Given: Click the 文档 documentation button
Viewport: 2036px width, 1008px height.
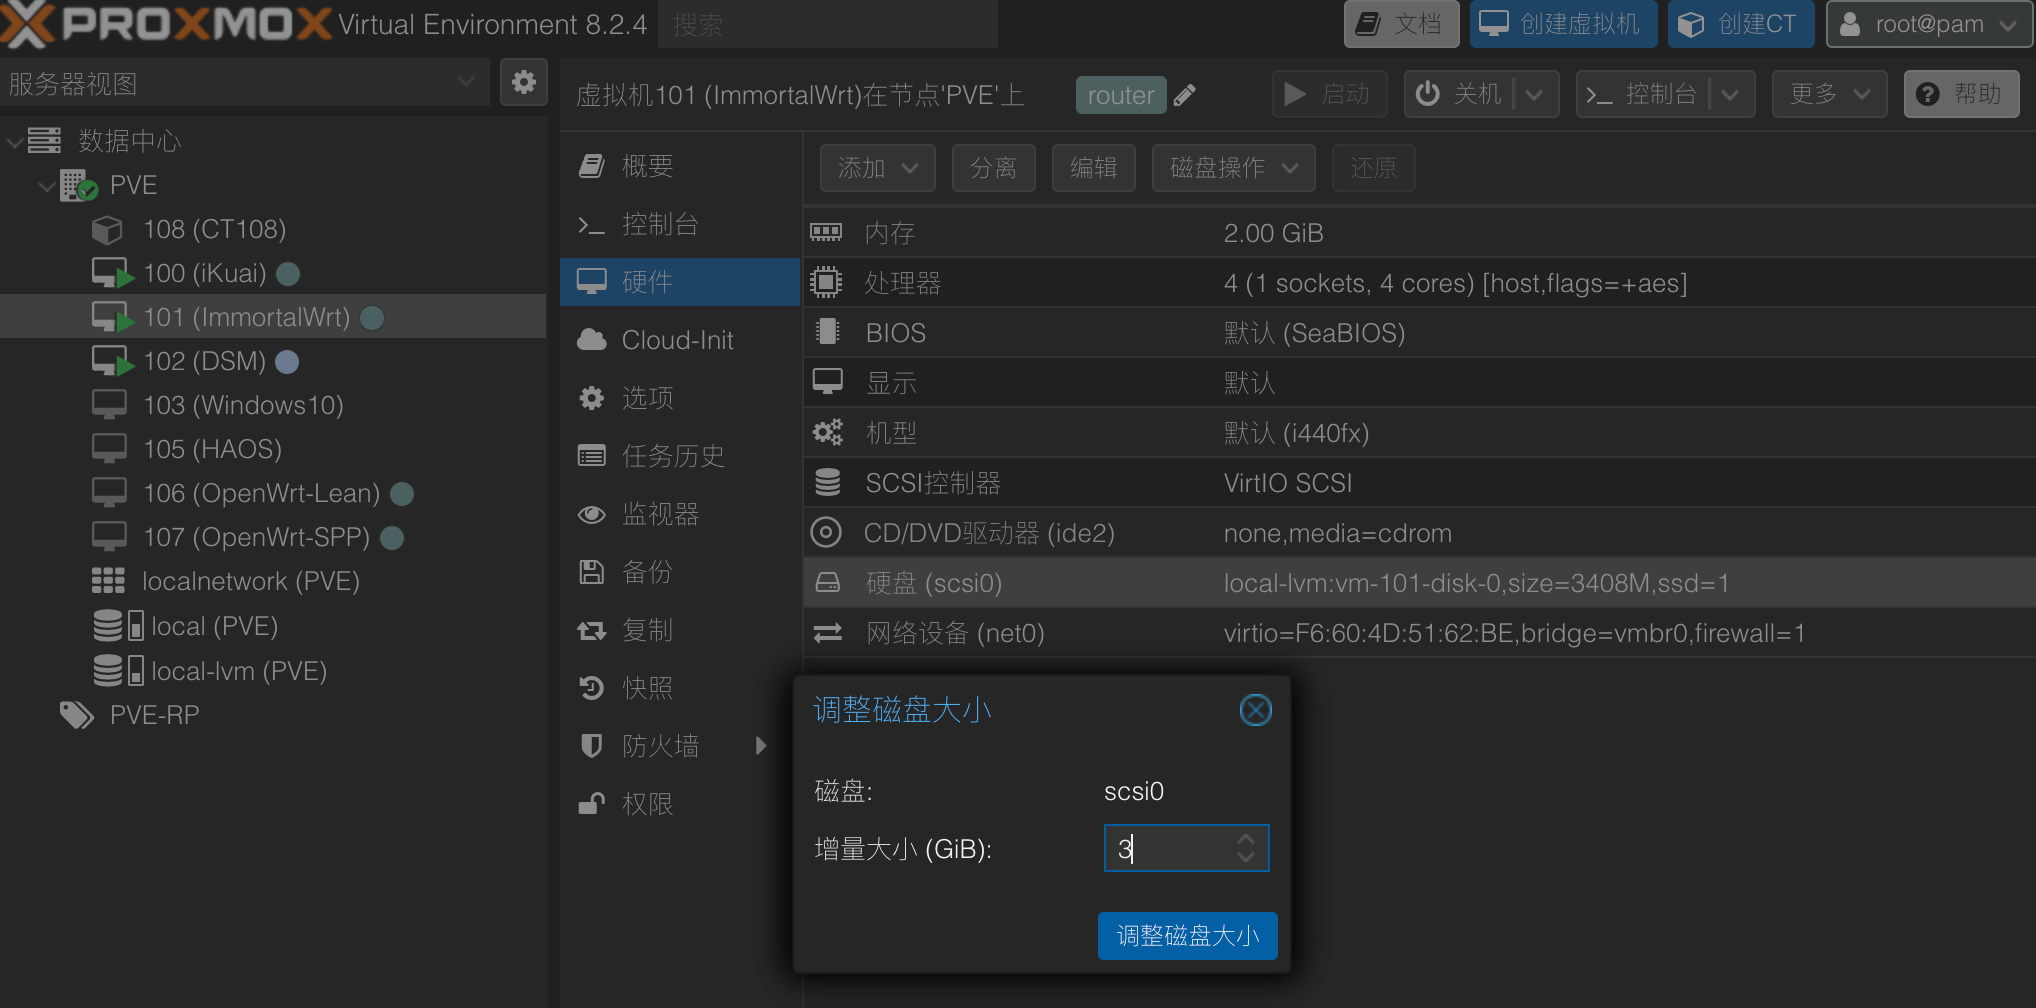Looking at the screenshot, I should 1401,24.
